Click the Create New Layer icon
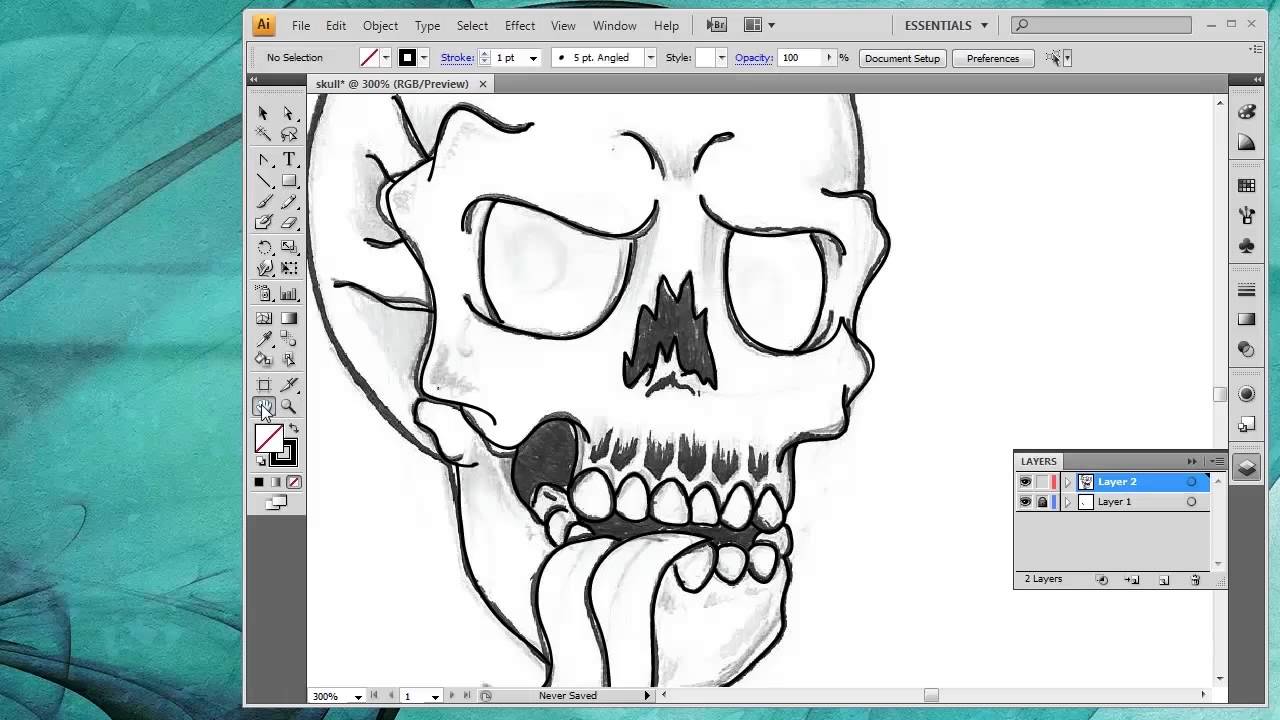Viewport: 1280px width, 720px height. point(1163,579)
